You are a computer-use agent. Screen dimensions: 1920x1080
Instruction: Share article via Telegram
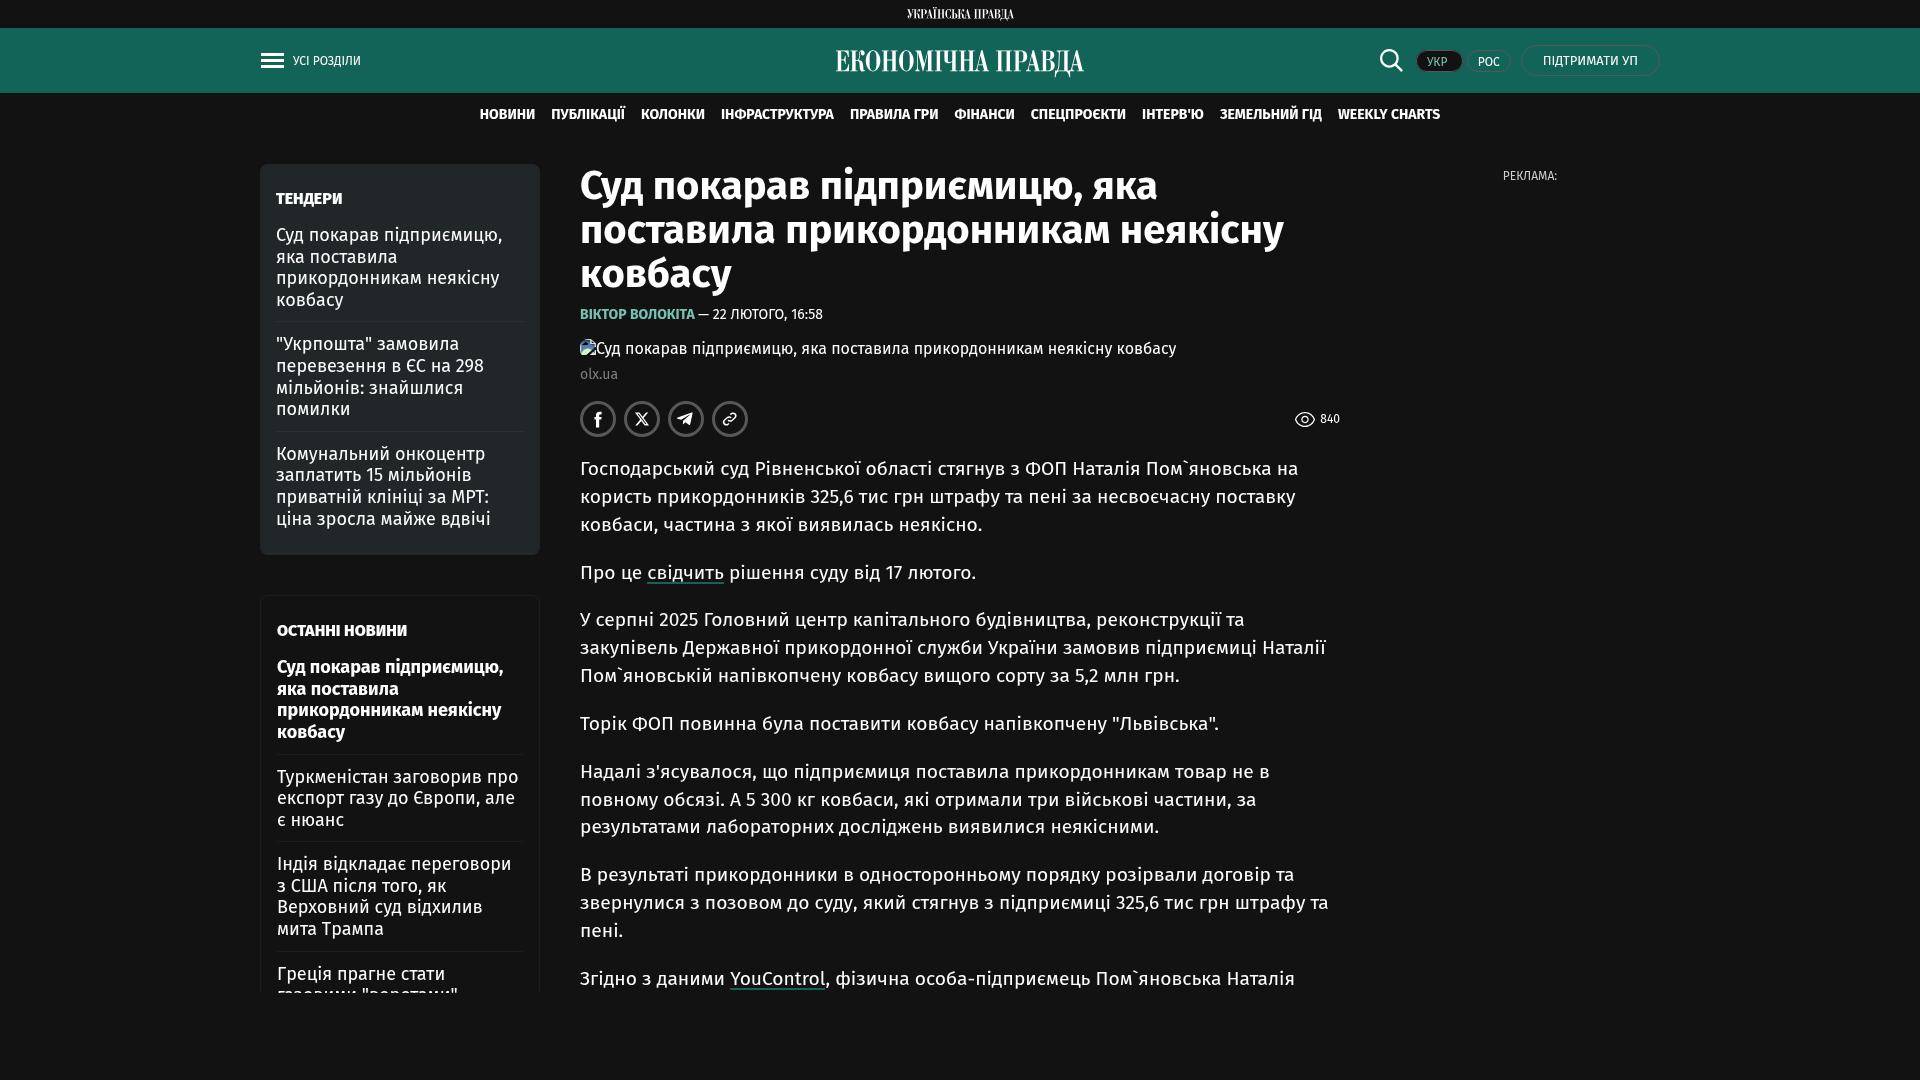point(686,419)
